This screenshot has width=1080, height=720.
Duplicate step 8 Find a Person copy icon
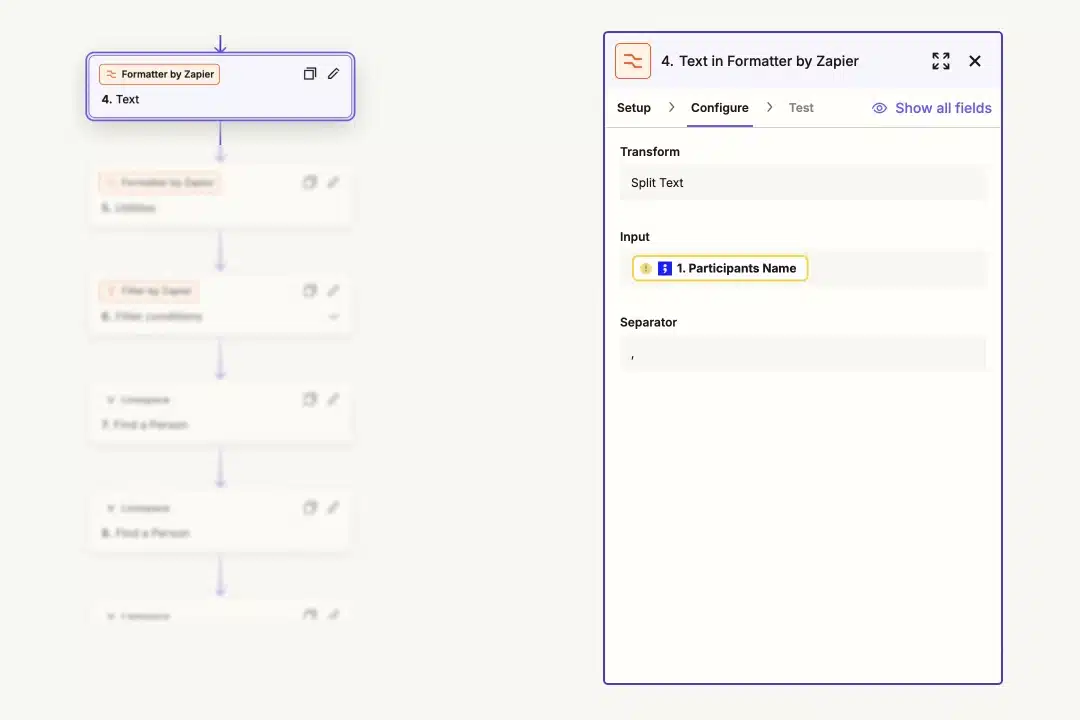tap(310, 508)
